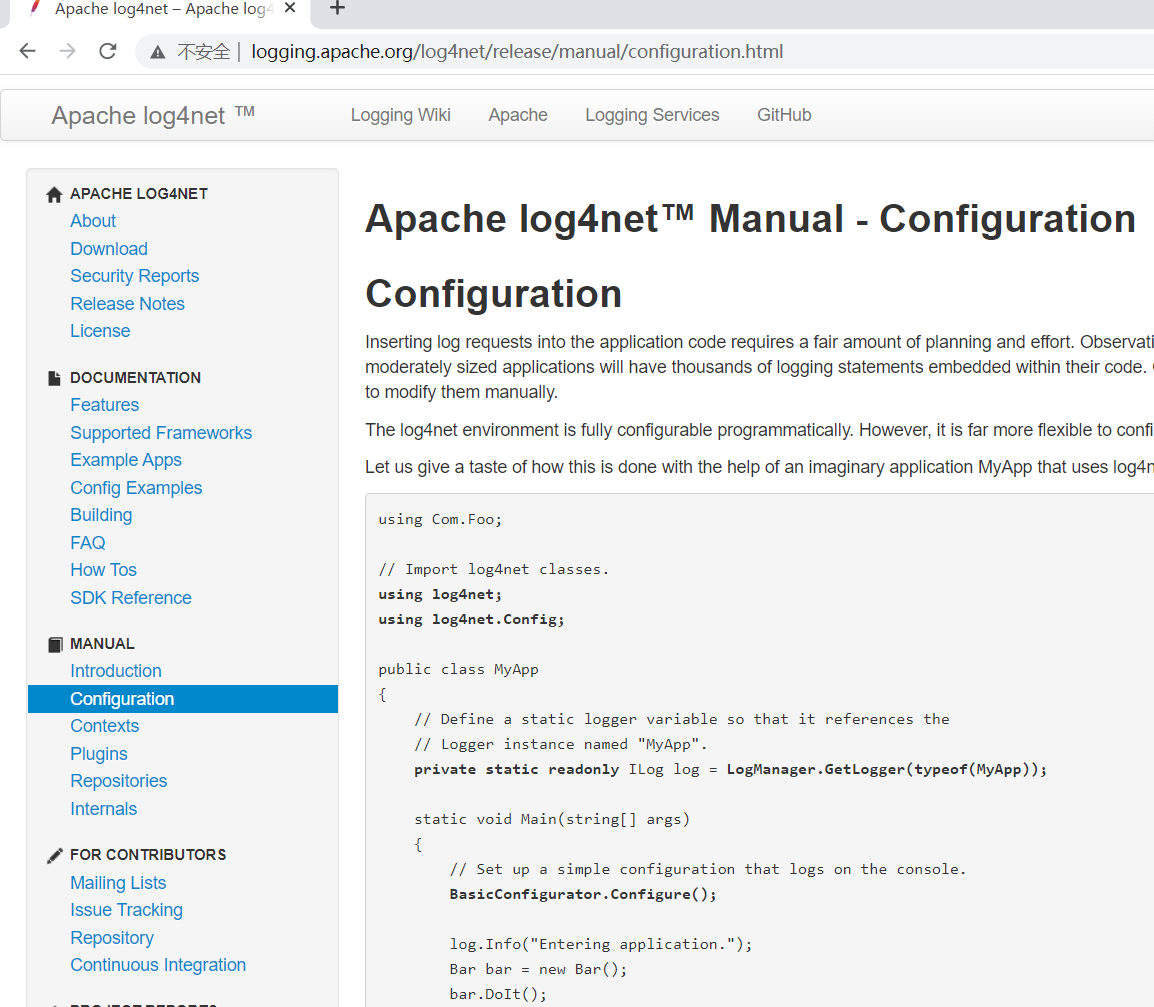Open Issue Tracking in sidebar

click(127, 911)
